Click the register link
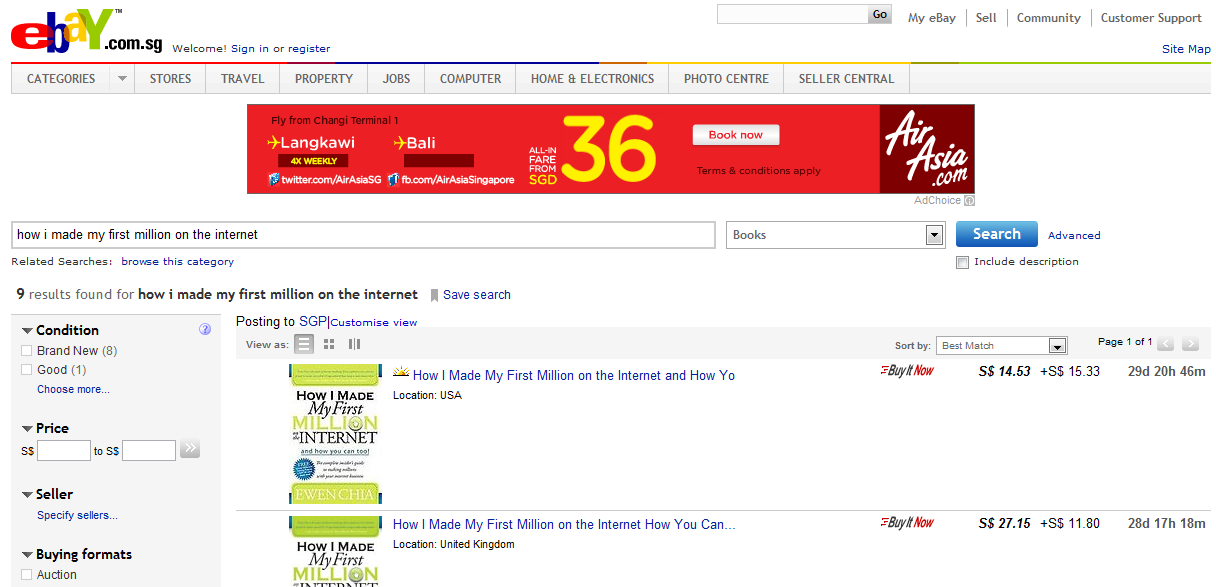Viewport: 1216px width, 587px height. point(309,49)
